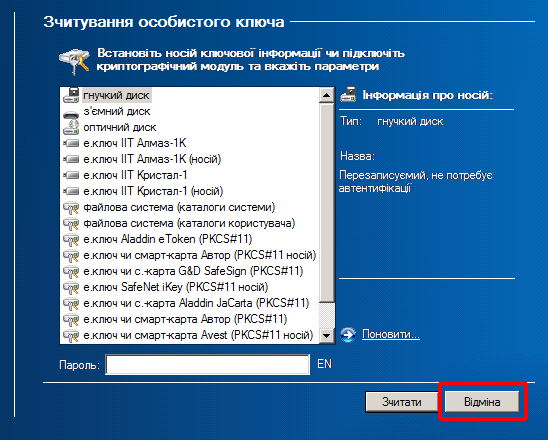
Task: Select файлова система (каталоги системи) entry
Action: click(179, 207)
